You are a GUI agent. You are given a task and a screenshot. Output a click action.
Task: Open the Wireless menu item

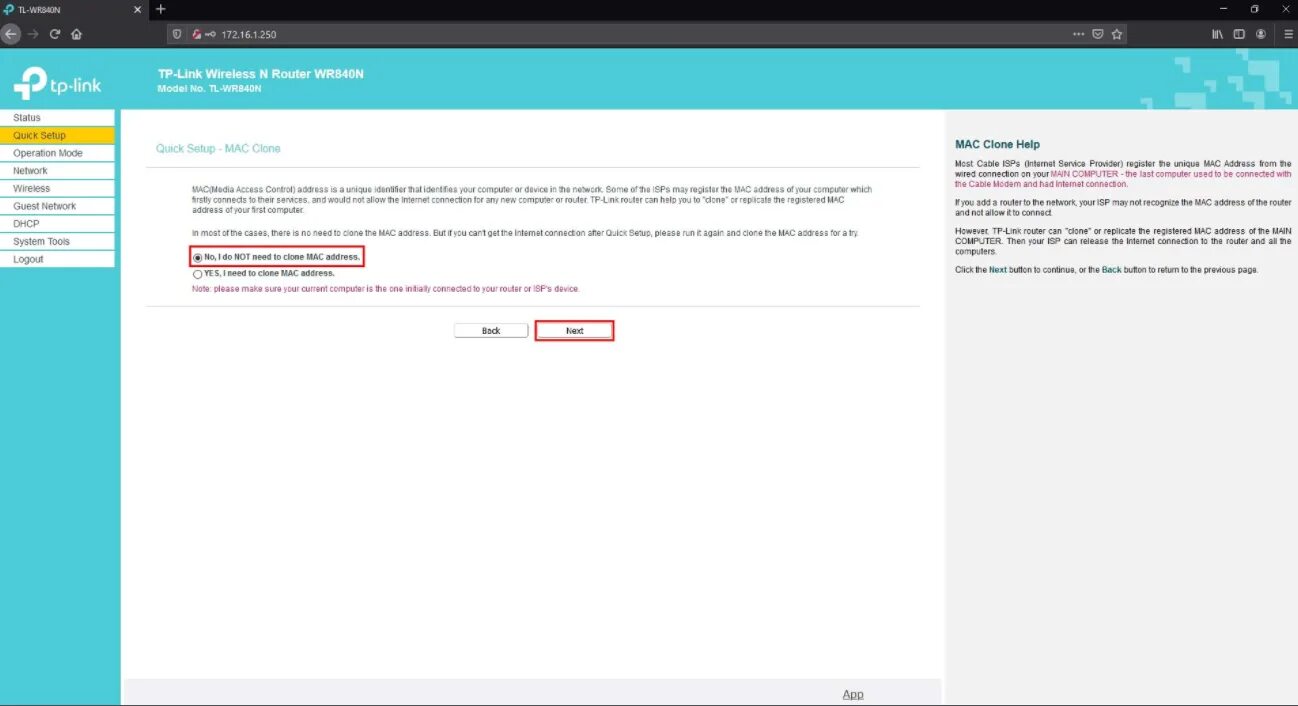tap(57, 188)
